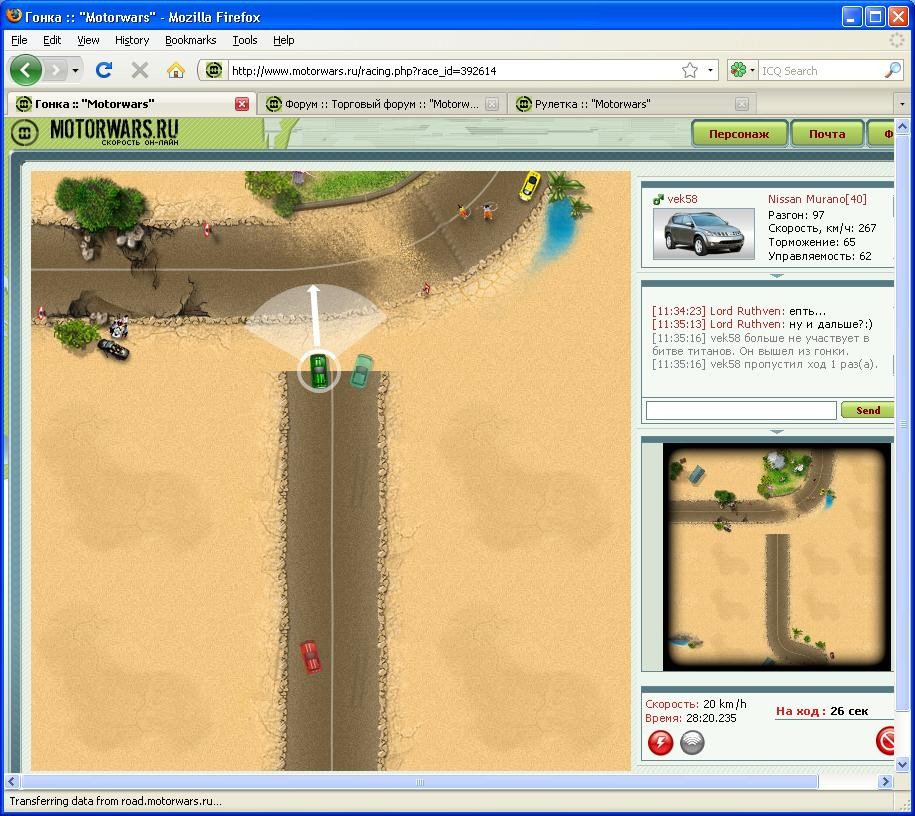915x816 pixels.
Task: Click the Nissan Murano car thumbnail
Action: pos(704,233)
